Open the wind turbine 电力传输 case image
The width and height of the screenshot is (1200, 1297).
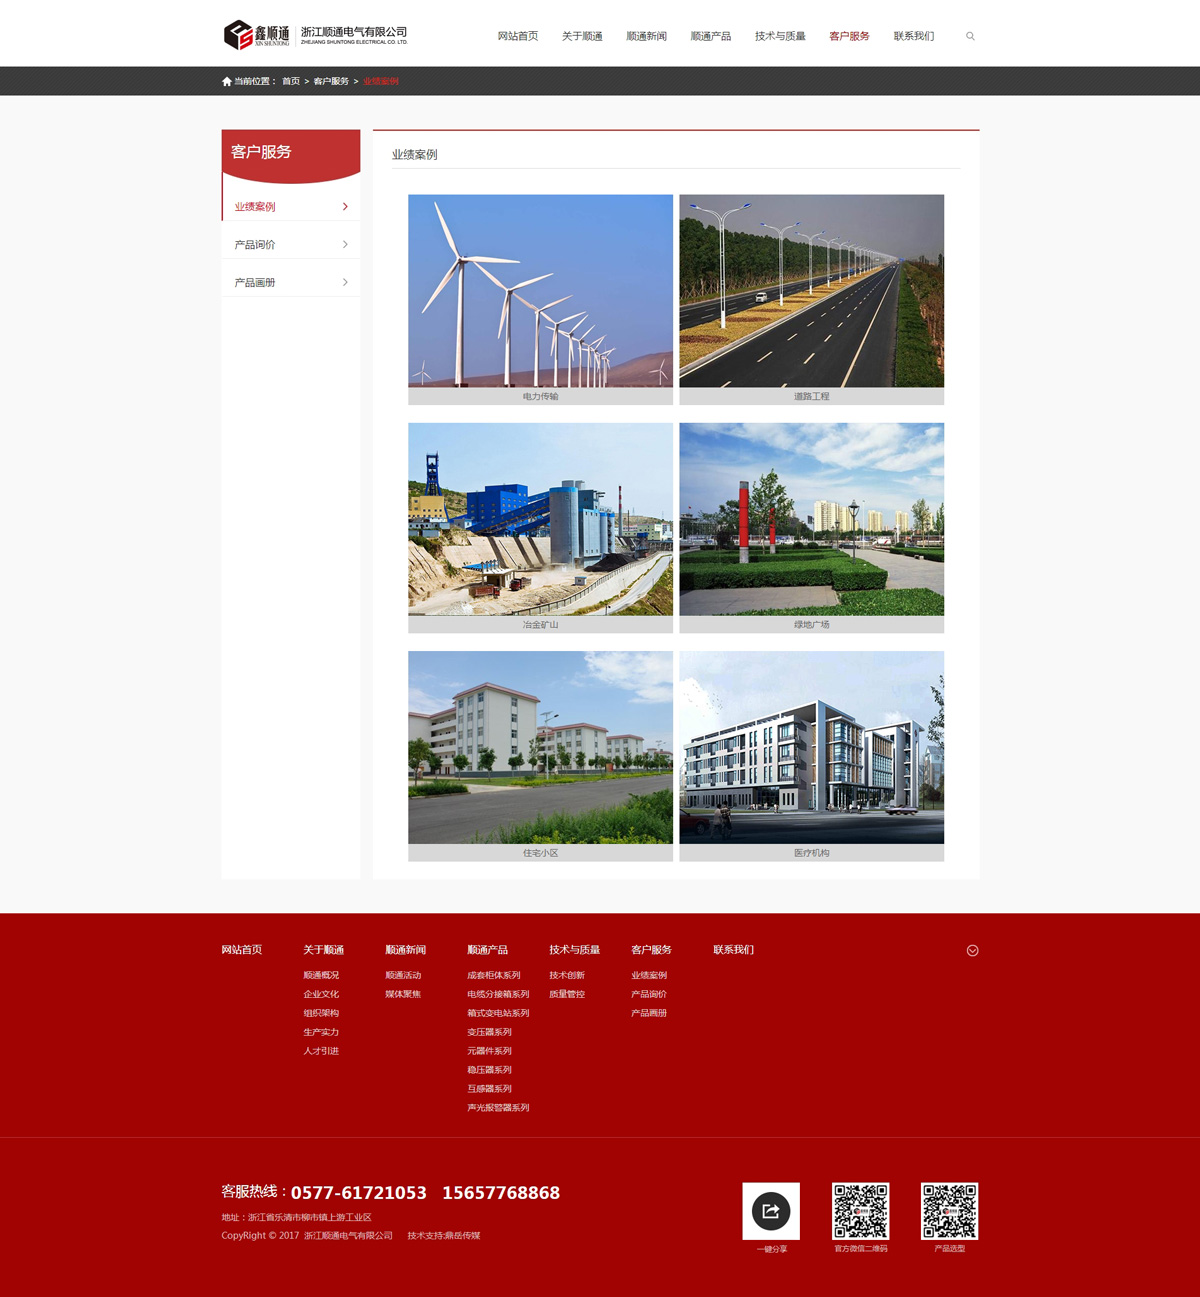coord(540,291)
